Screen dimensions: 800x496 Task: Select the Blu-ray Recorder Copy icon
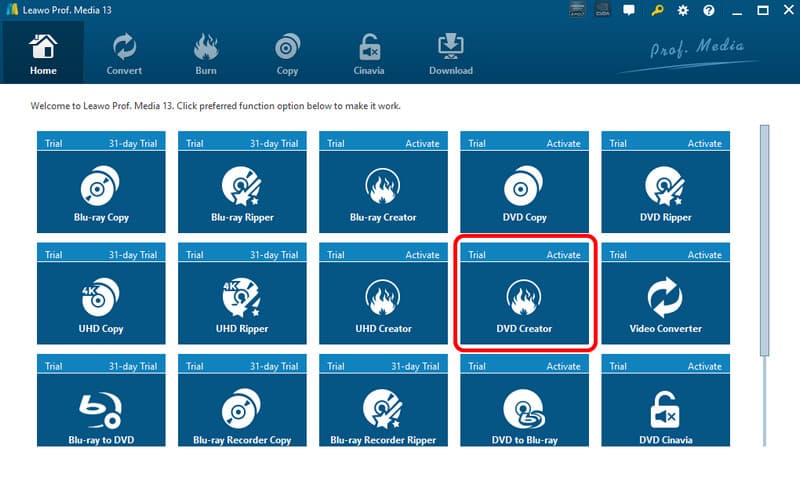pyautogui.click(x=242, y=410)
